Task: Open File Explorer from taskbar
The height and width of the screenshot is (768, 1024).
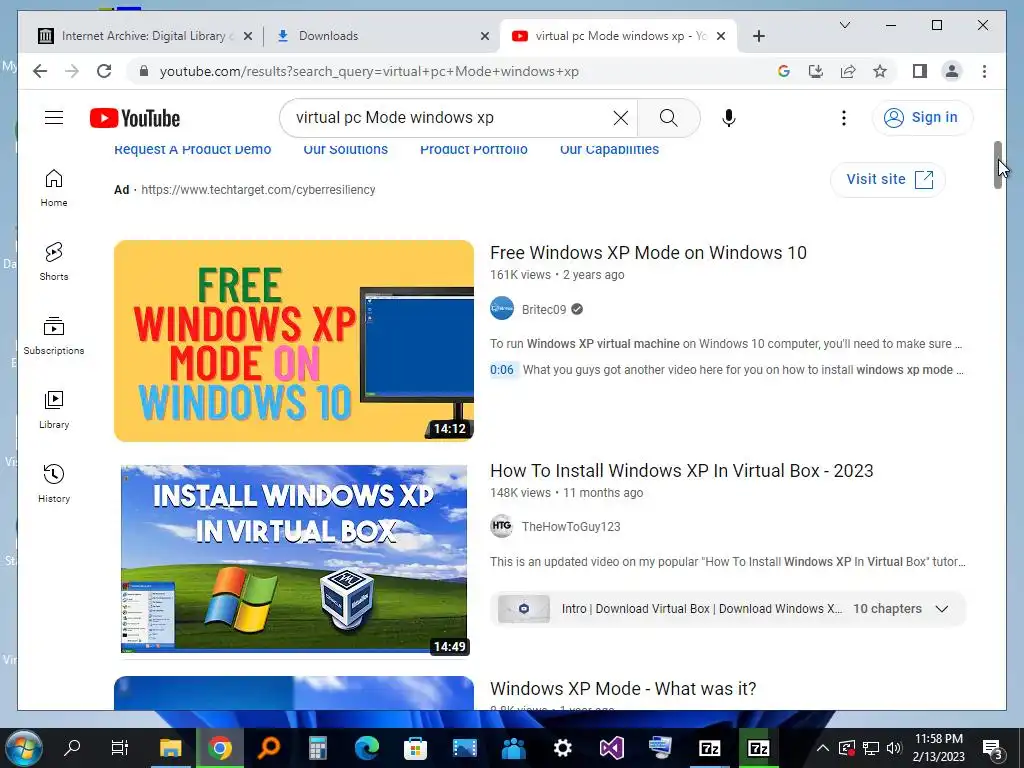Action: pos(171,748)
